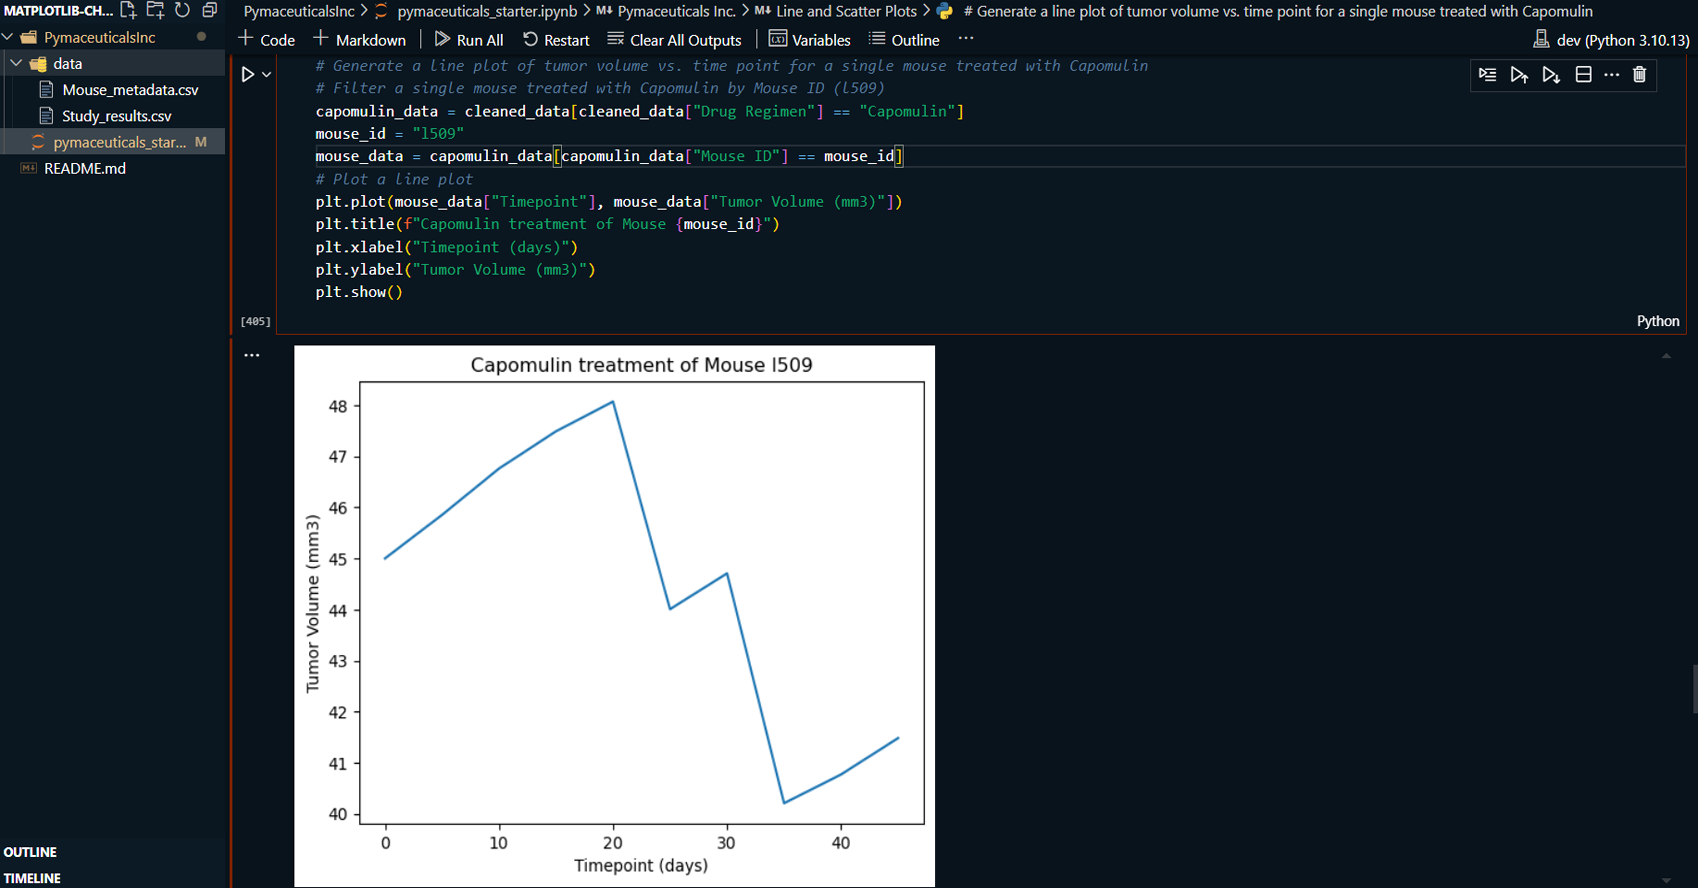Click the New Folder icon in Explorer

pyautogui.click(x=155, y=10)
